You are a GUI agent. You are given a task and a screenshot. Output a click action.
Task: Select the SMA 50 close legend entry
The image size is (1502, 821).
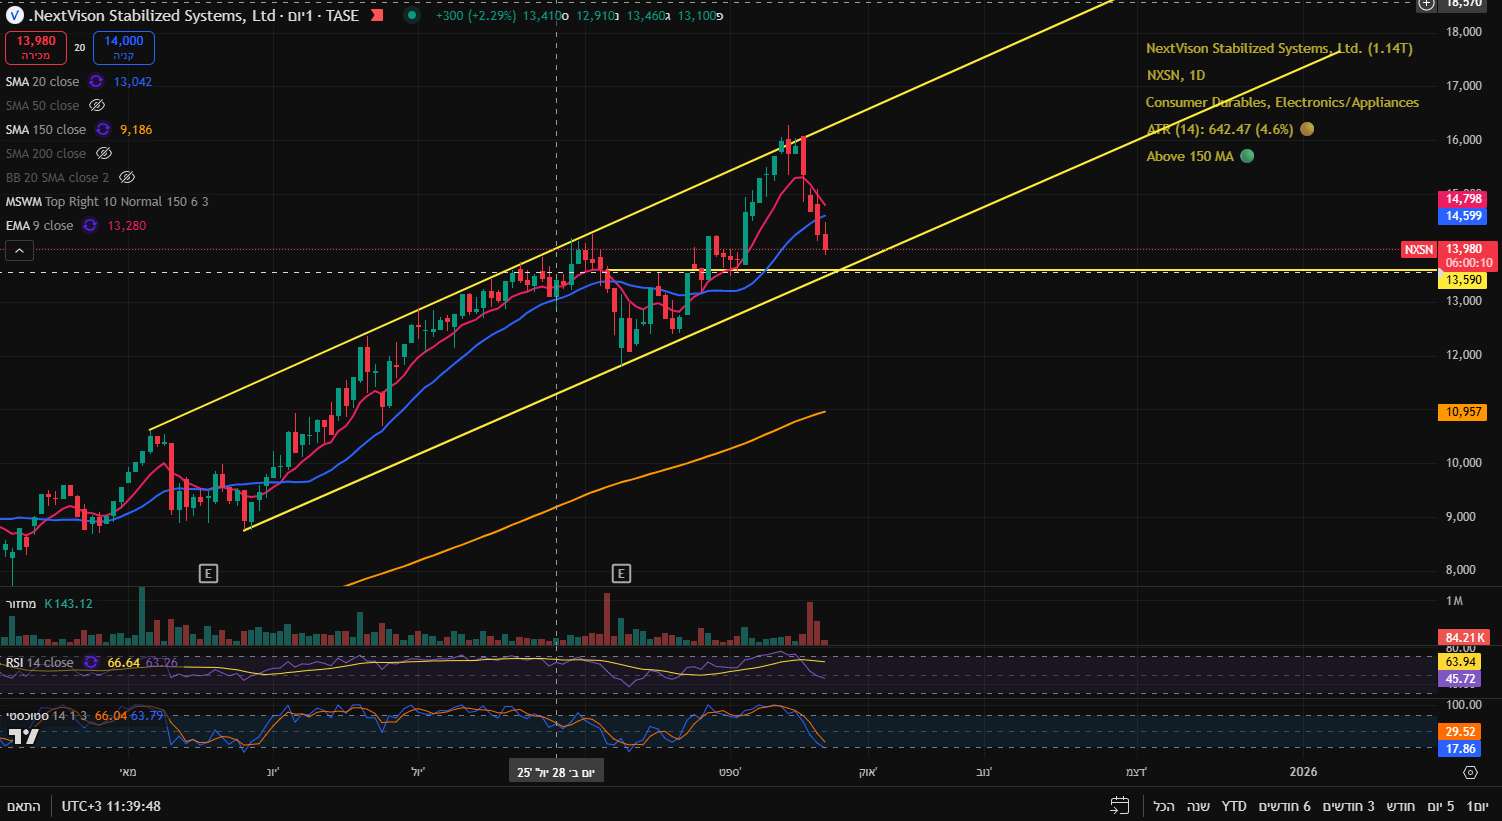pyautogui.click(x=42, y=105)
